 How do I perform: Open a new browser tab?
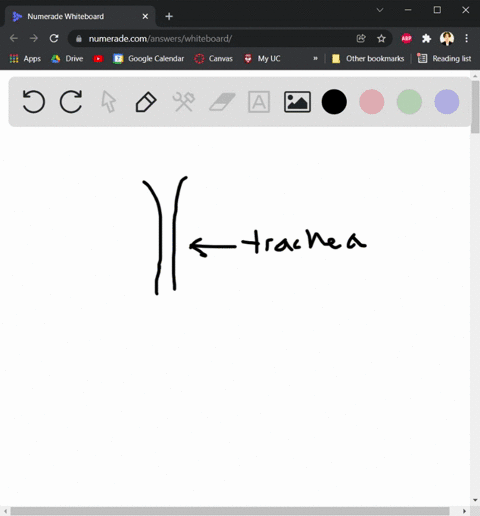169,16
